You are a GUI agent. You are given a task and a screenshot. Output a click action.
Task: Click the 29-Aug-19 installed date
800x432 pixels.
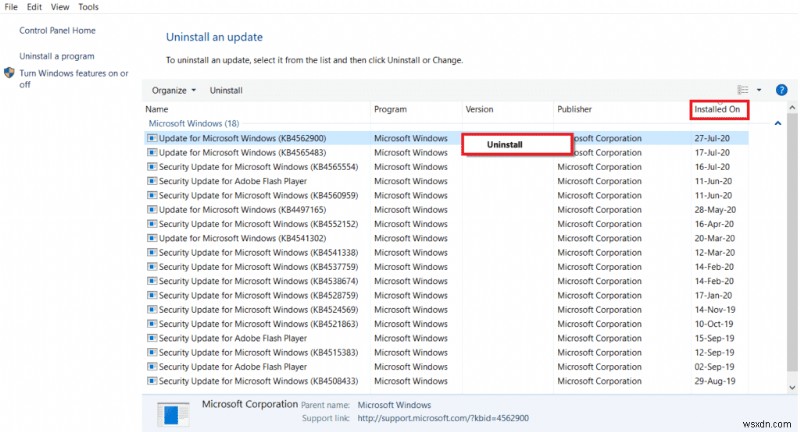click(714, 381)
